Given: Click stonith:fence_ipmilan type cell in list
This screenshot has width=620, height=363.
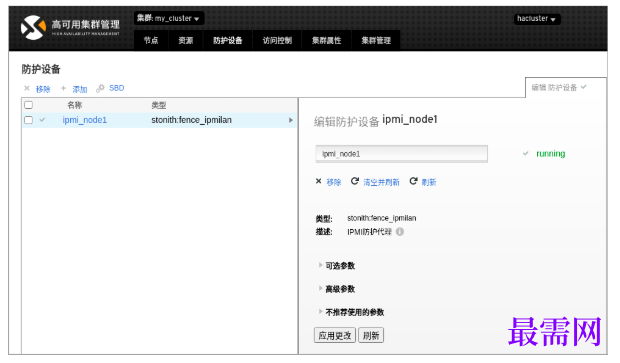Looking at the screenshot, I should click(191, 120).
